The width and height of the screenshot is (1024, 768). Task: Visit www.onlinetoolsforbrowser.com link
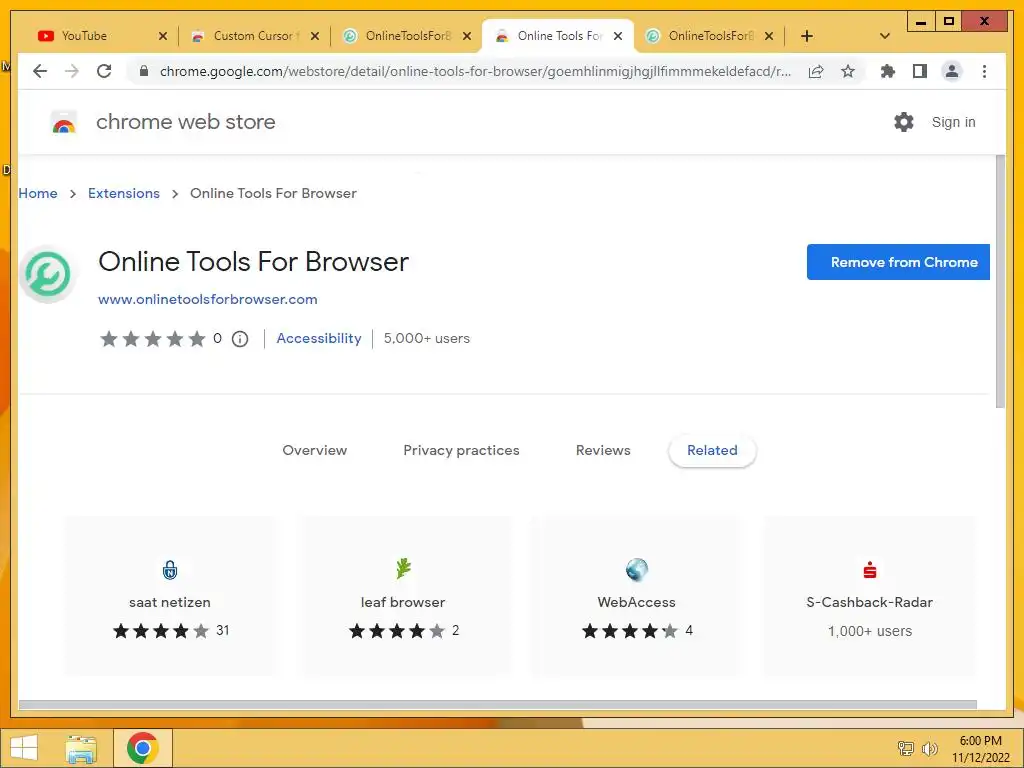[208, 299]
